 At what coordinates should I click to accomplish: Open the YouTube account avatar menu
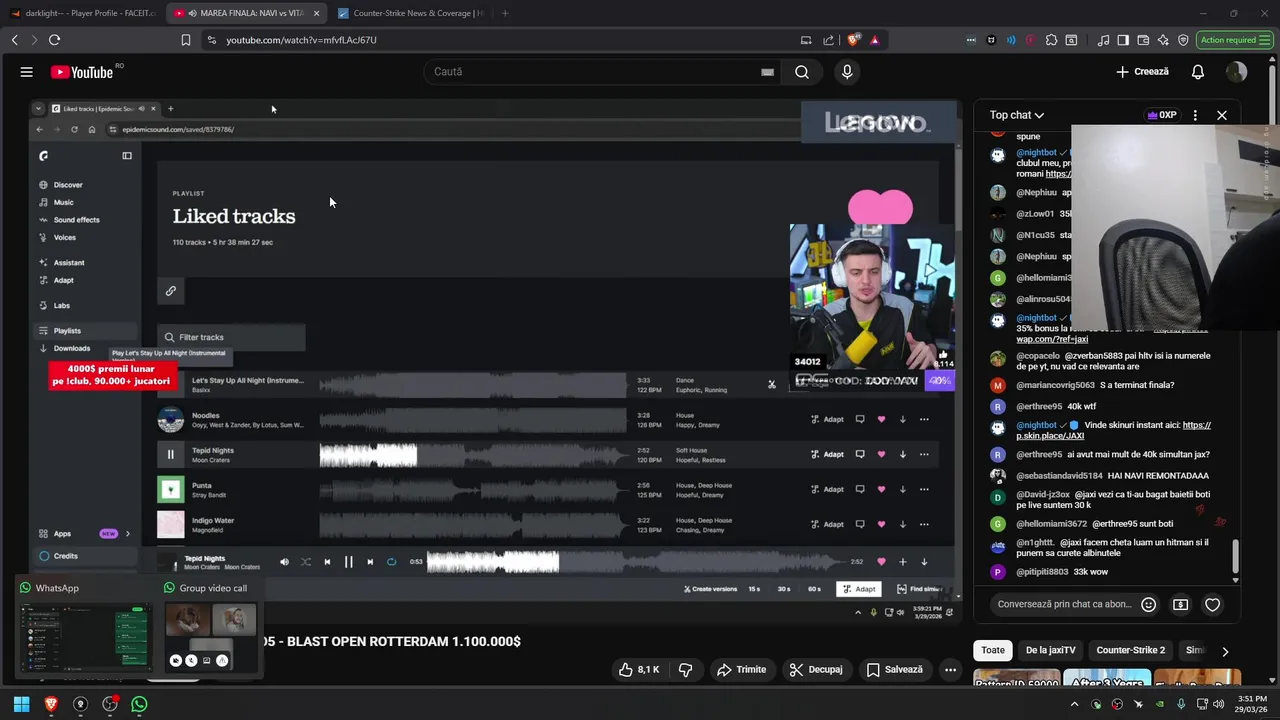tap(1237, 72)
